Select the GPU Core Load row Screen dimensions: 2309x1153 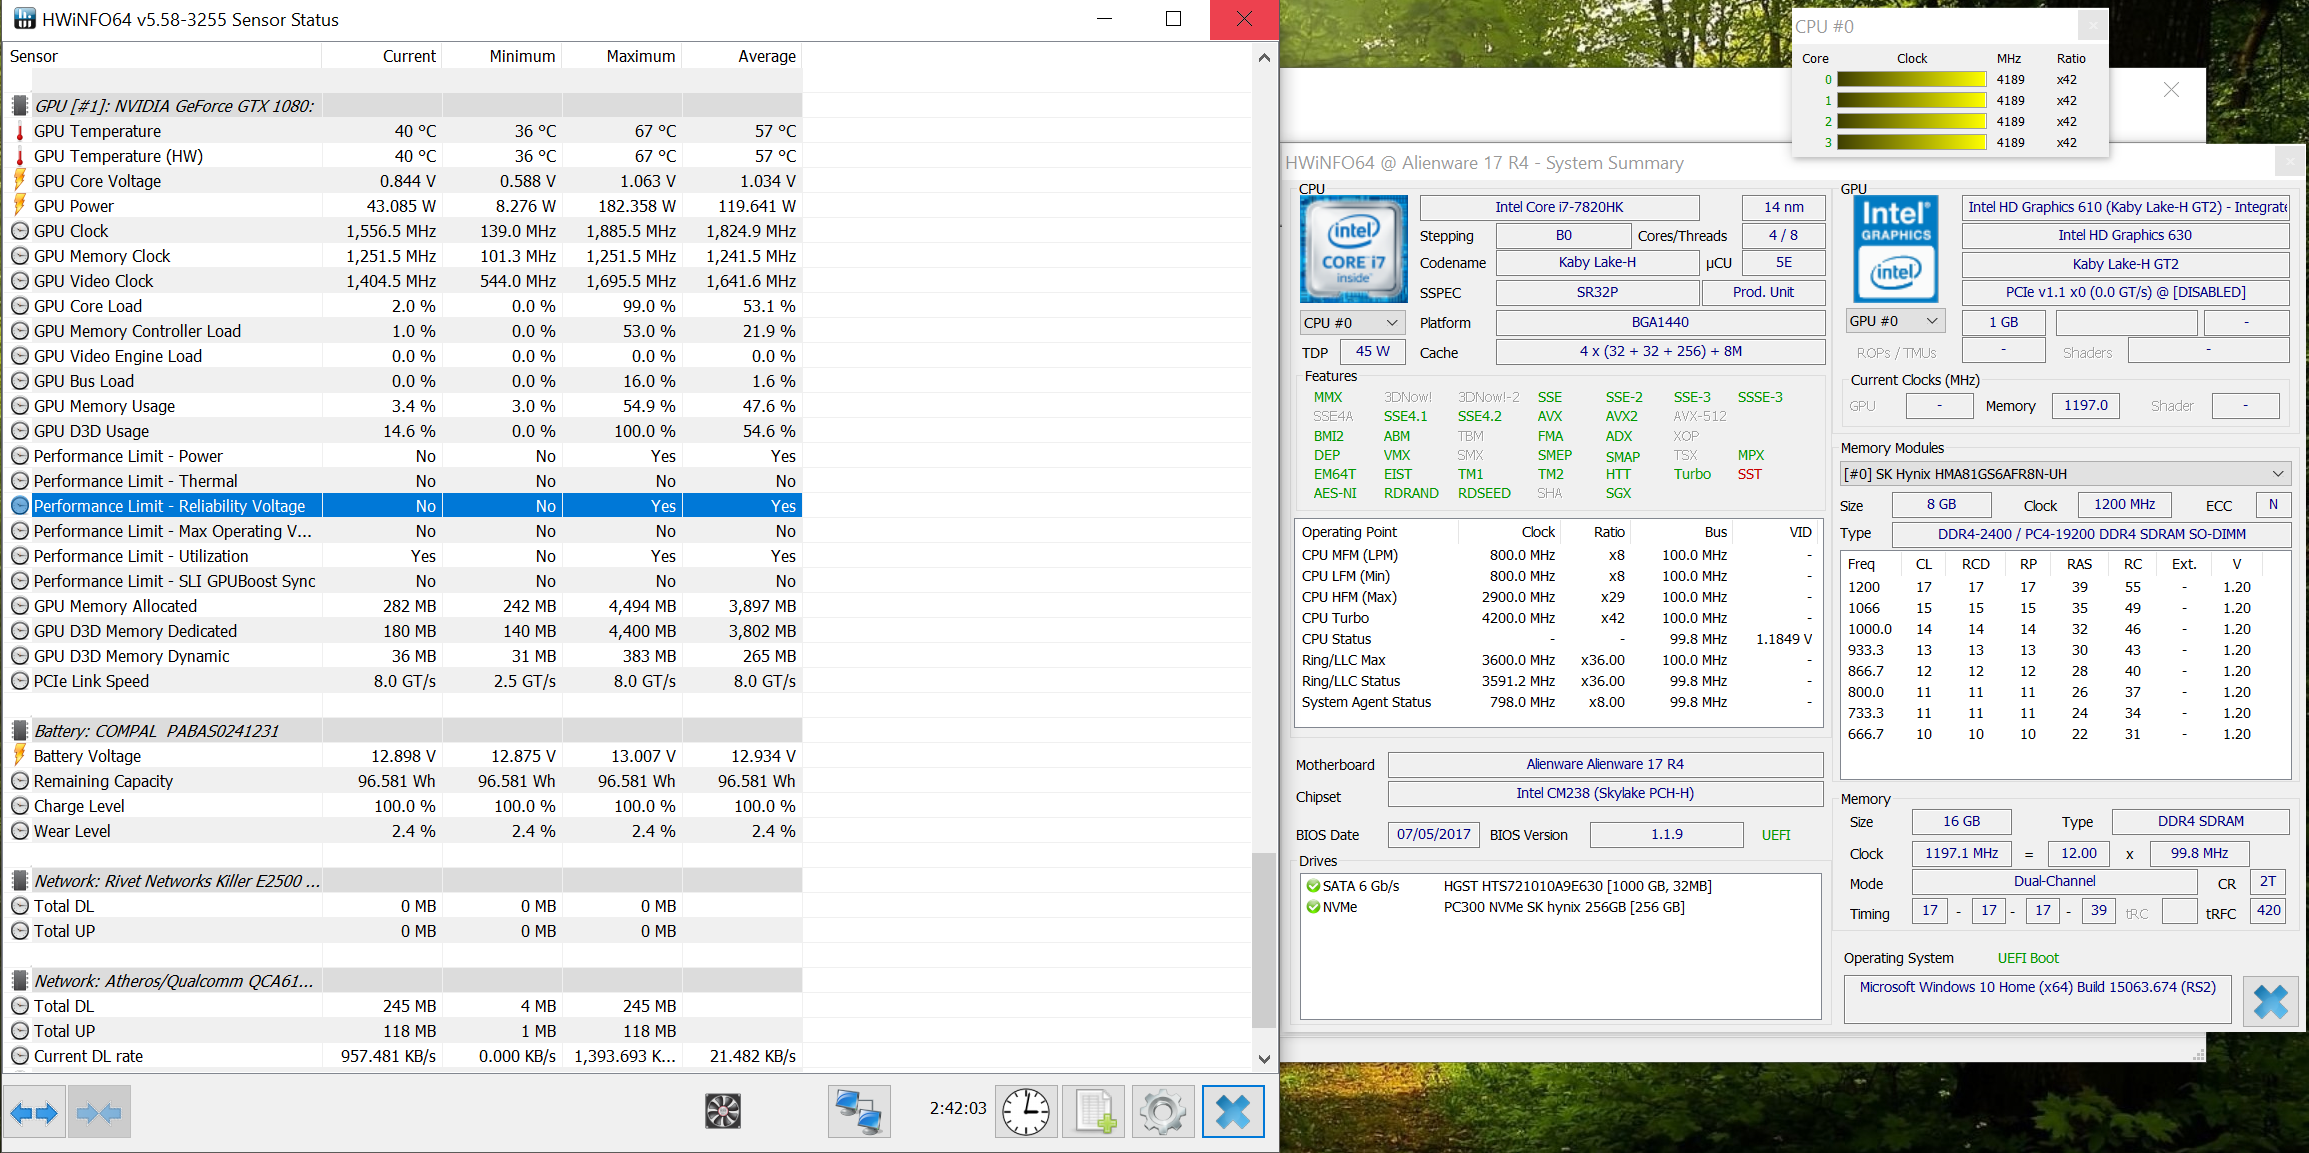point(403,306)
